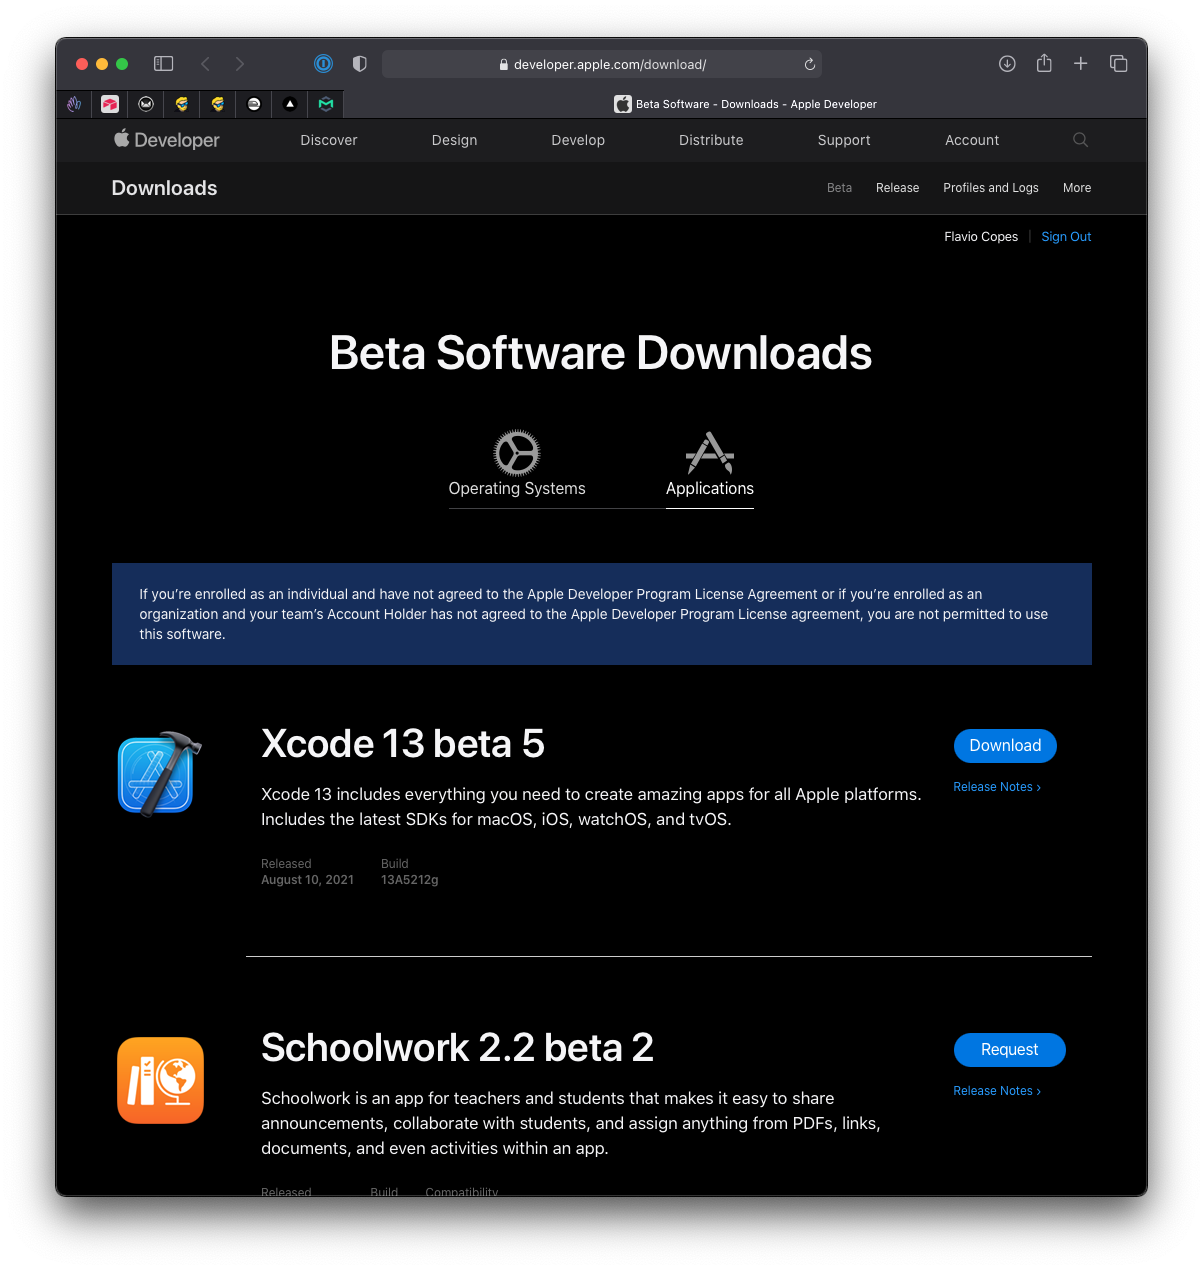Click the Apple Developer logo
The height and width of the screenshot is (1270, 1203).
coord(166,140)
